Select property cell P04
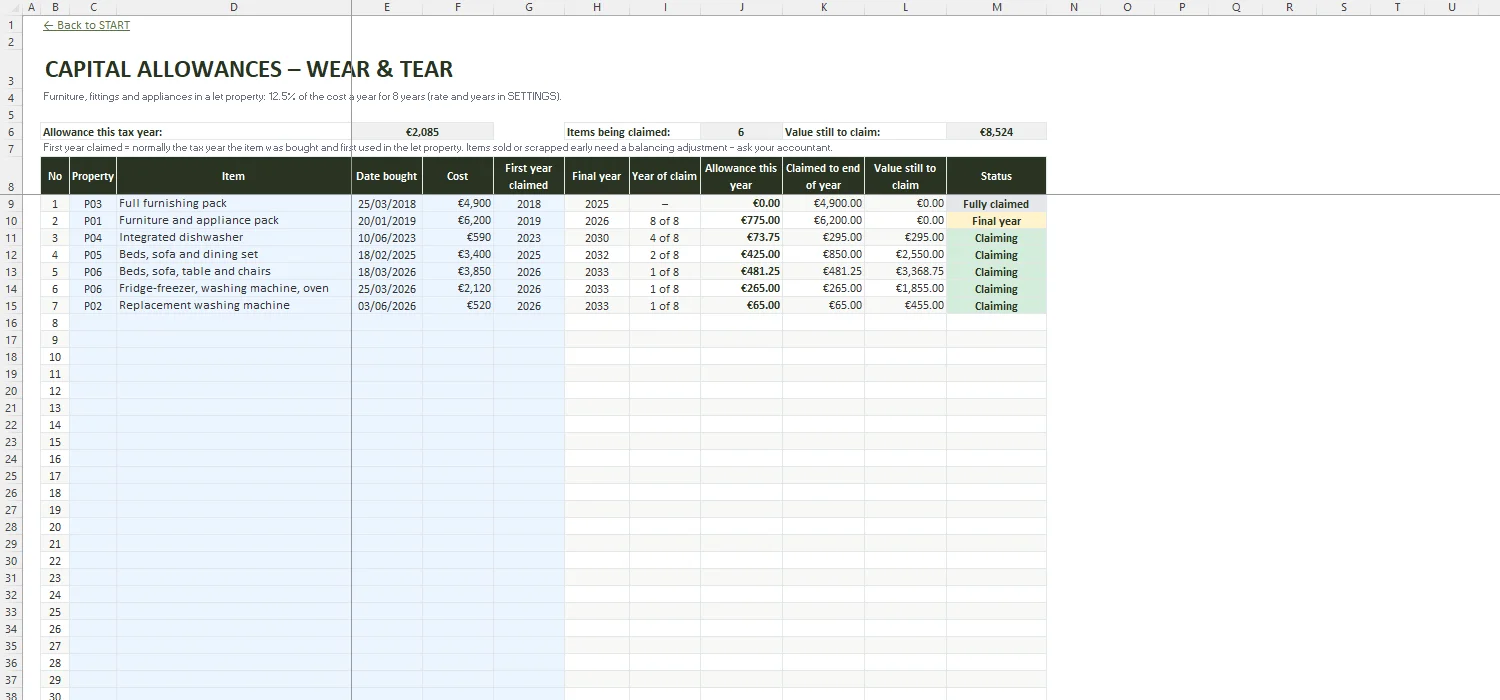The image size is (1500, 700). coord(93,238)
